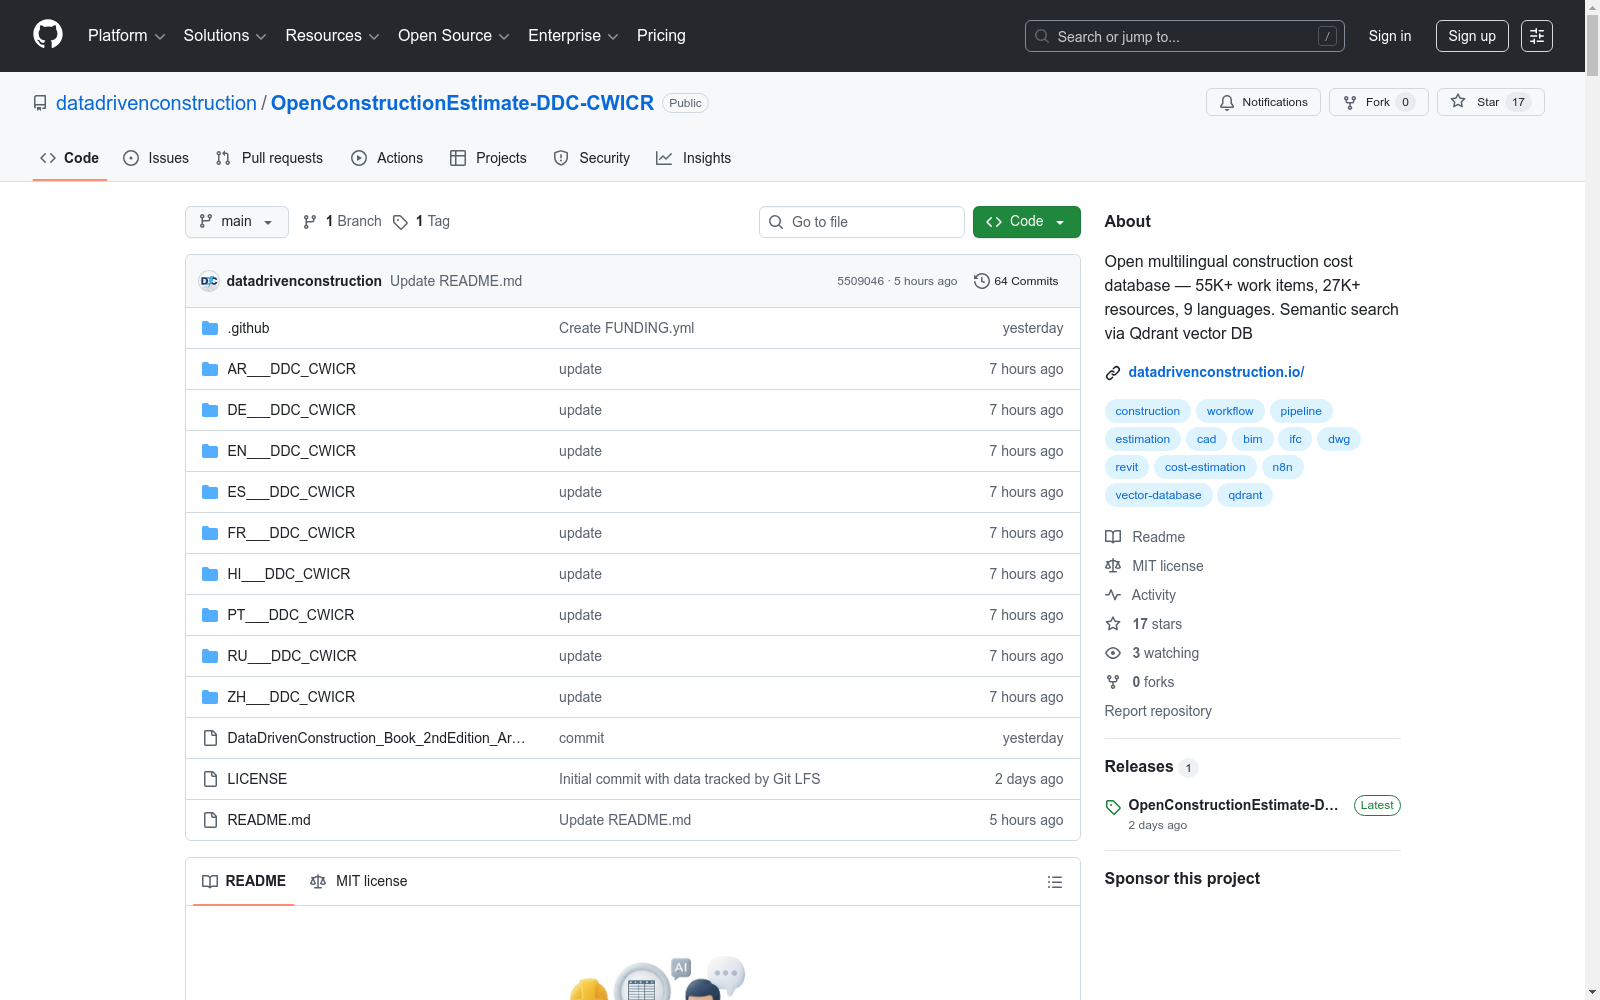Open the Security tab
Image resolution: width=1600 pixels, height=1000 pixels.
click(x=592, y=158)
